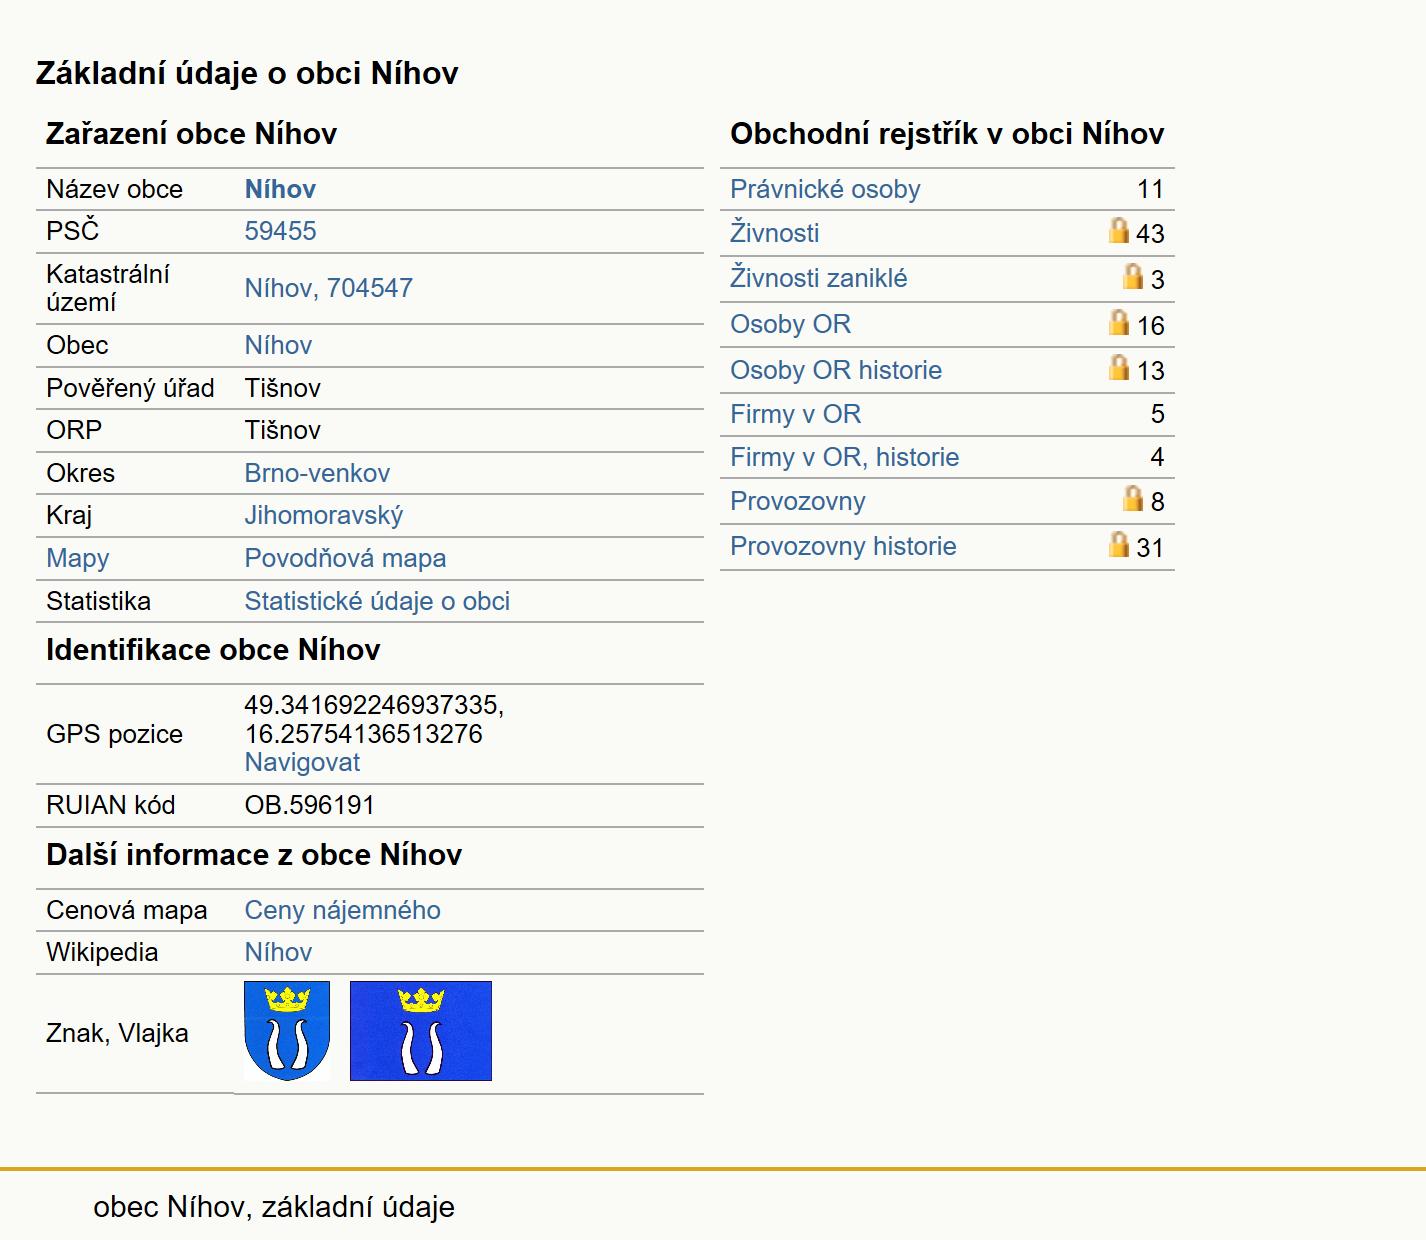
Task: Follow the postal code 59455 link
Action: 280,231
